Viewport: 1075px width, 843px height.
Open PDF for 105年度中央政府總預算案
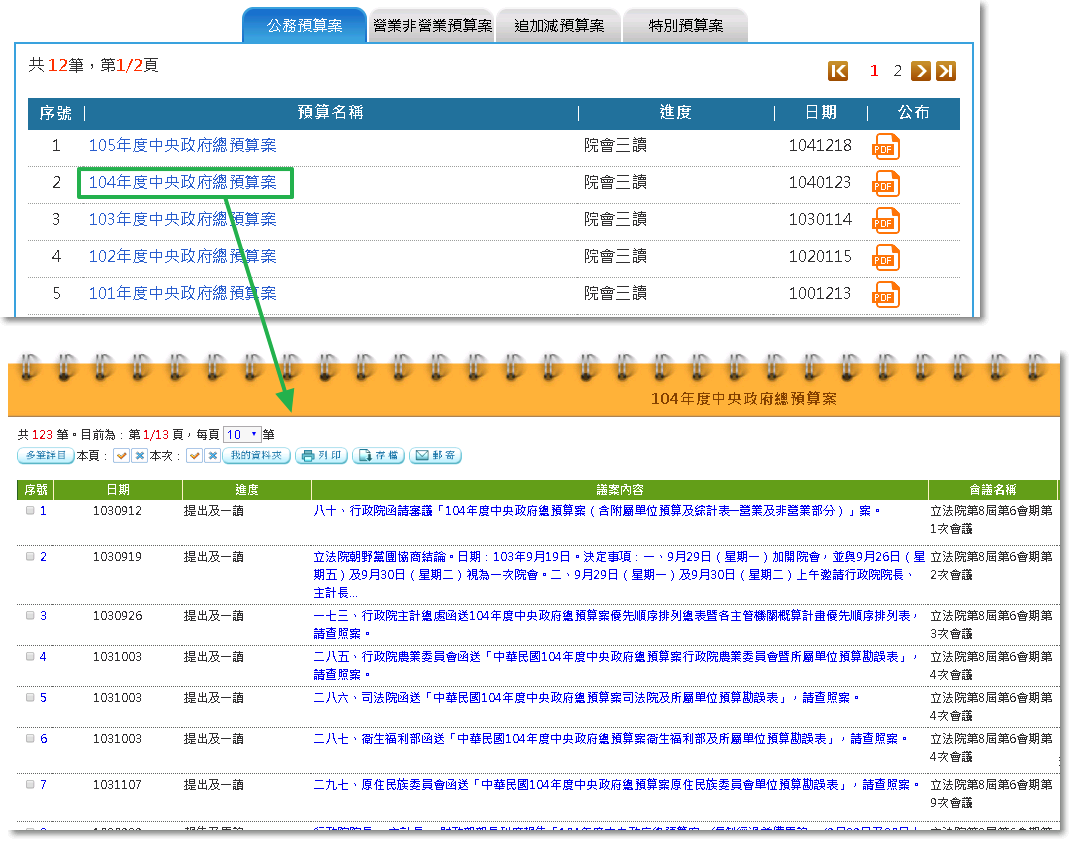coord(886,146)
